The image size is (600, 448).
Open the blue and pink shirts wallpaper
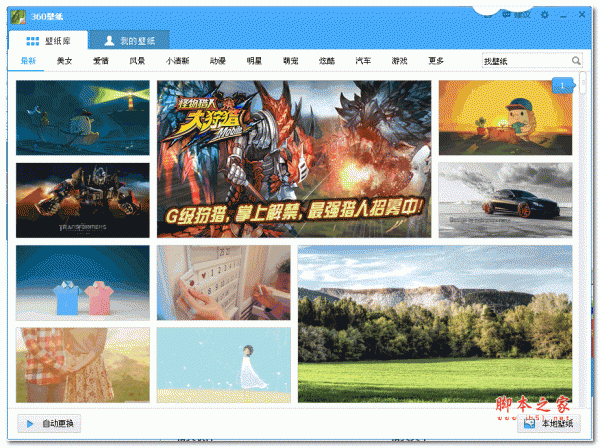(83, 283)
